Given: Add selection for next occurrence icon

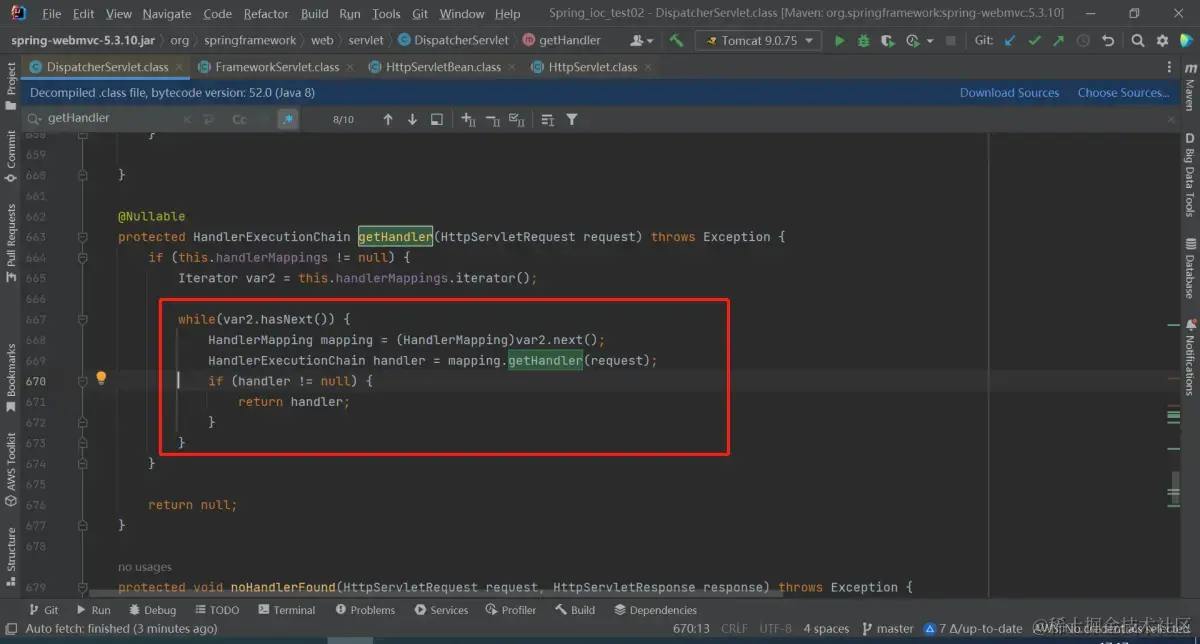Looking at the screenshot, I should pyautogui.click(x=468, y=119).
